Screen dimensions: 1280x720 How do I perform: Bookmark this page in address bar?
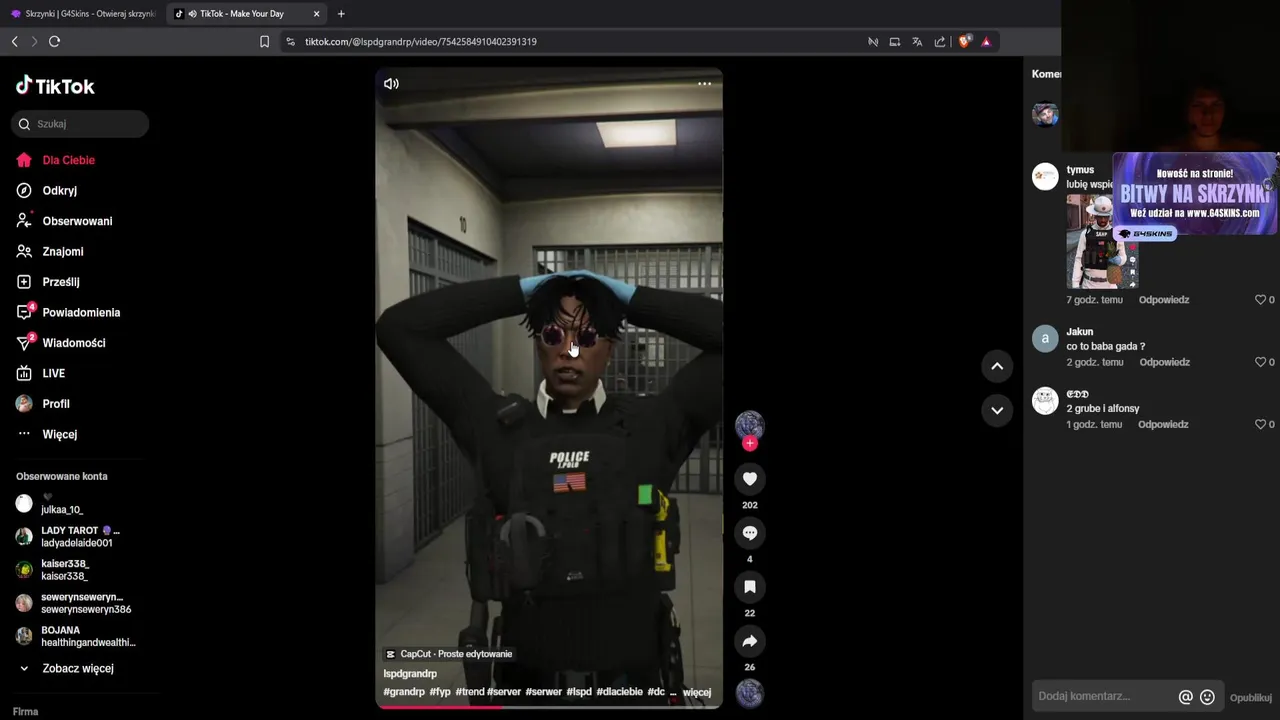tap(264, 42)
